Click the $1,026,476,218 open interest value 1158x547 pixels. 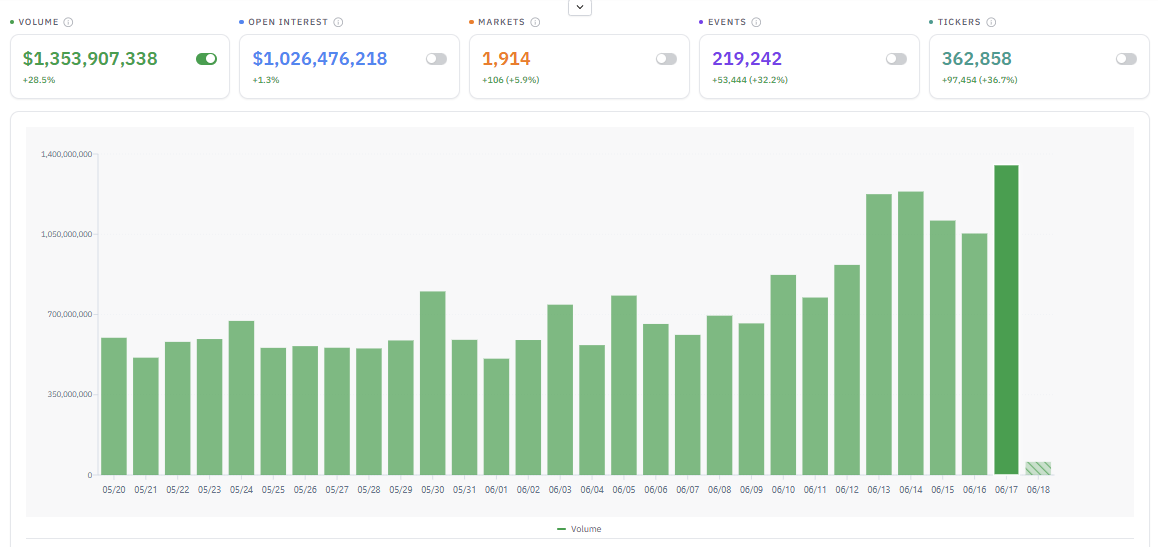click(320, 58)
